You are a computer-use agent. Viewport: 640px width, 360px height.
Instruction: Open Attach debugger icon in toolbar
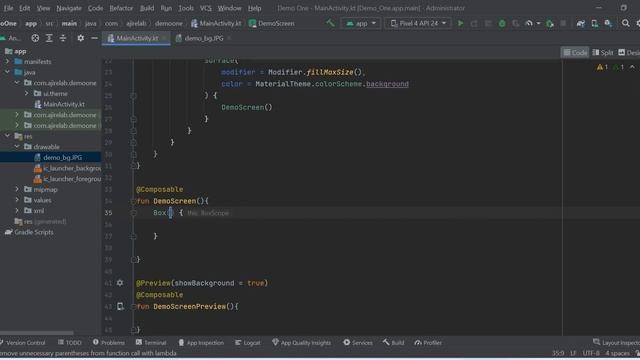[550, 23]
